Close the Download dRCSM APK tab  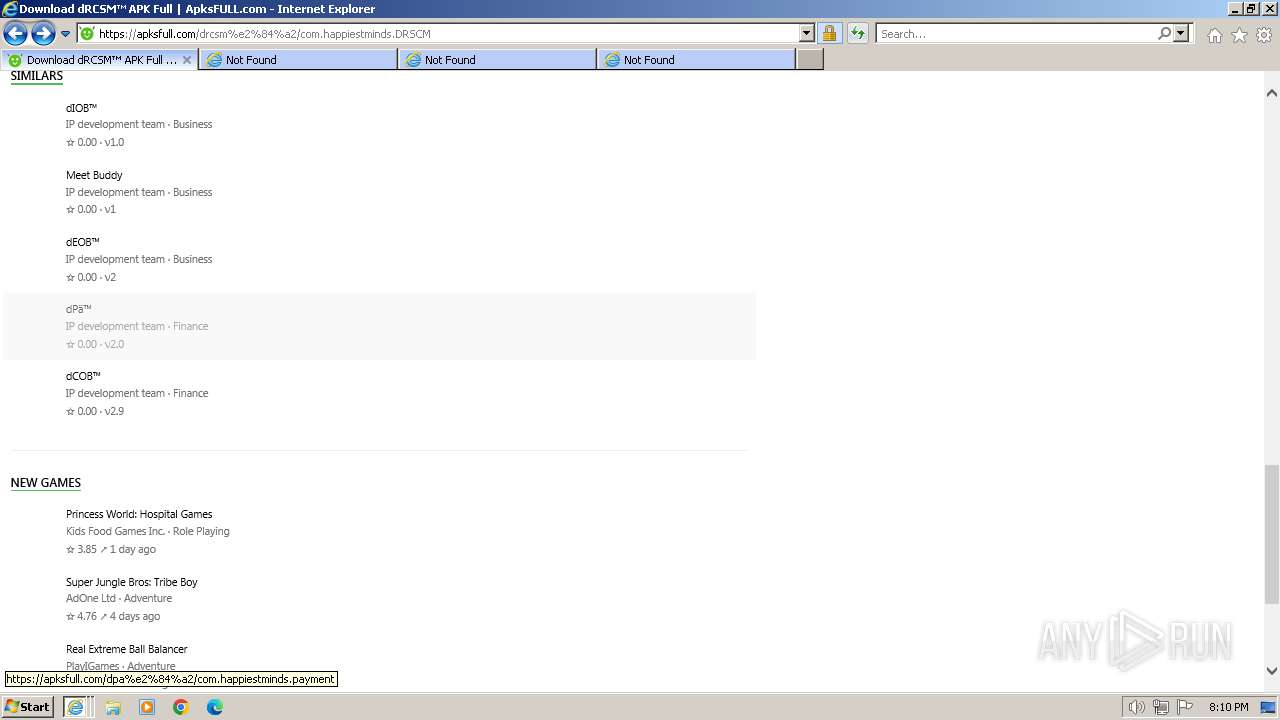[187, 60]
